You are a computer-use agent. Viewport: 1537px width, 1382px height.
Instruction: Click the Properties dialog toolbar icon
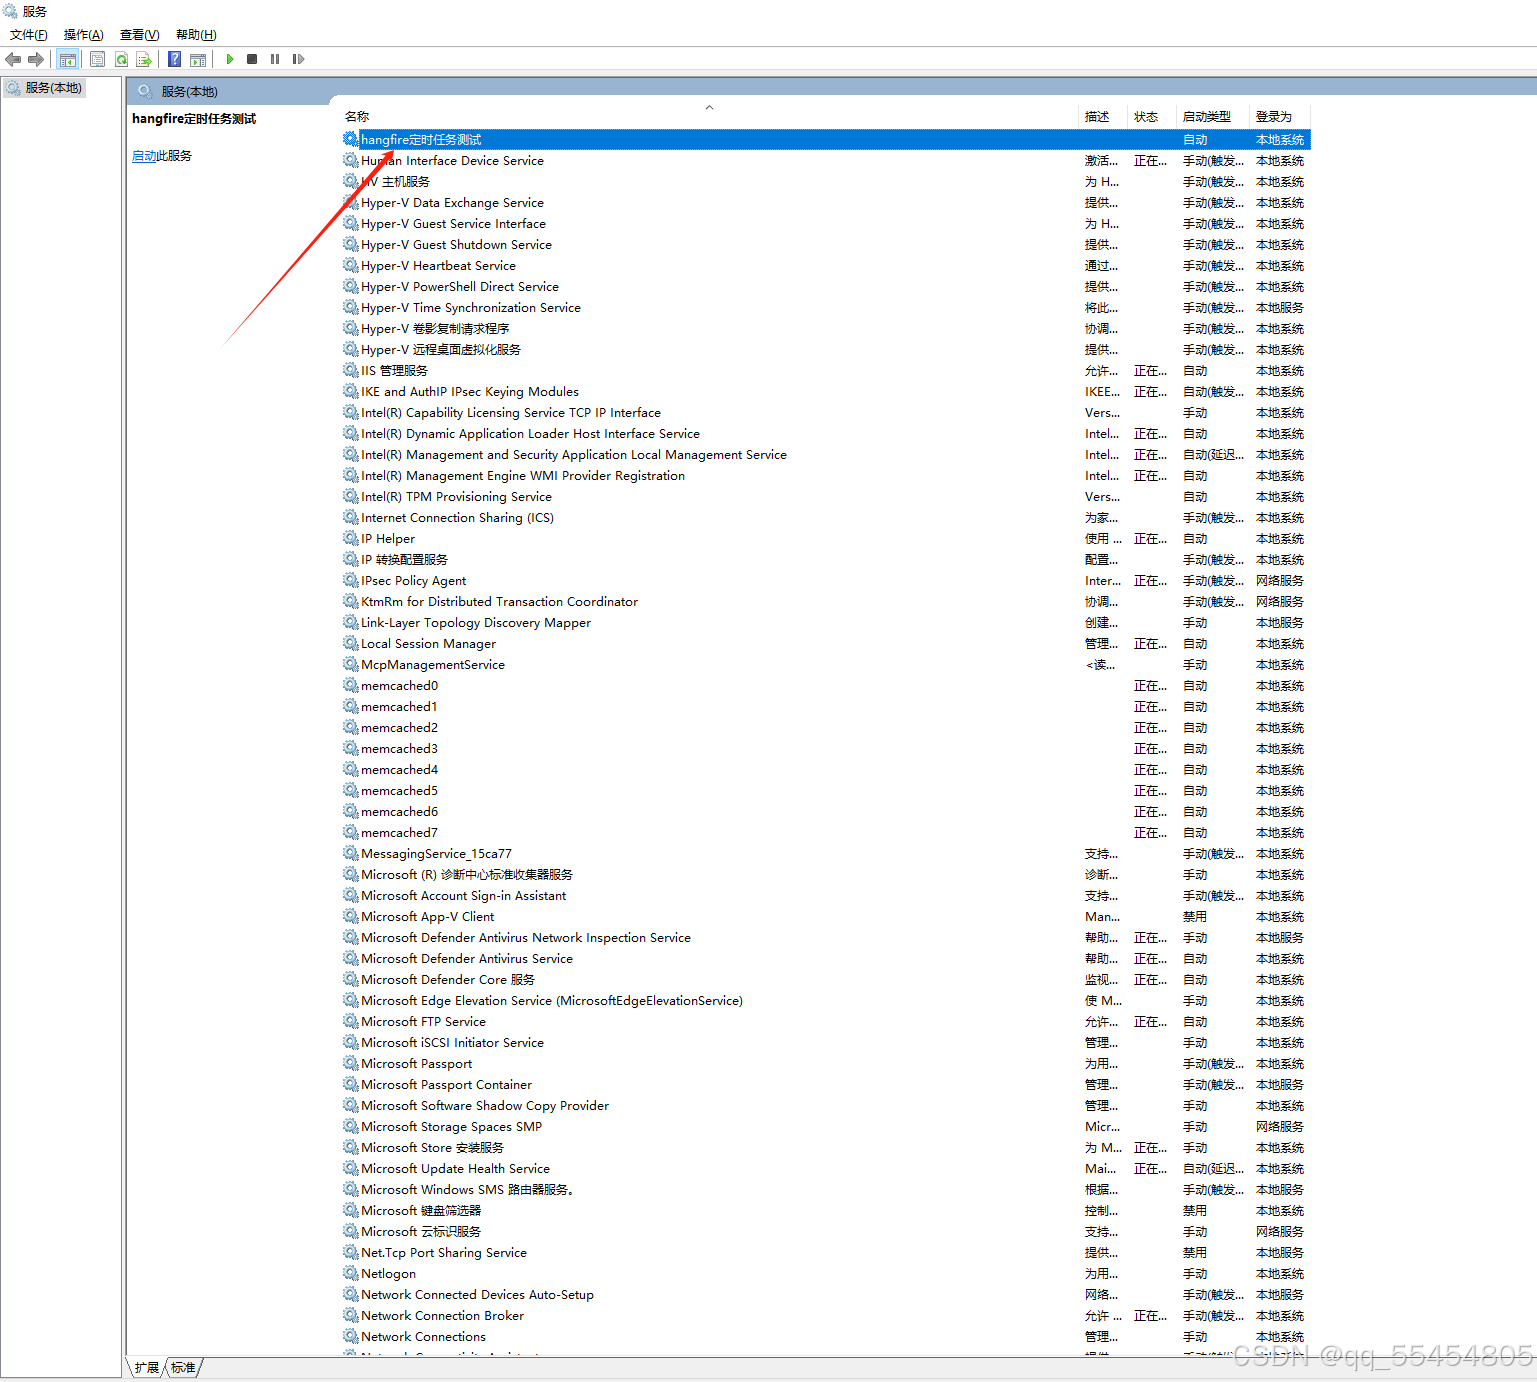[x=97, y=59]
